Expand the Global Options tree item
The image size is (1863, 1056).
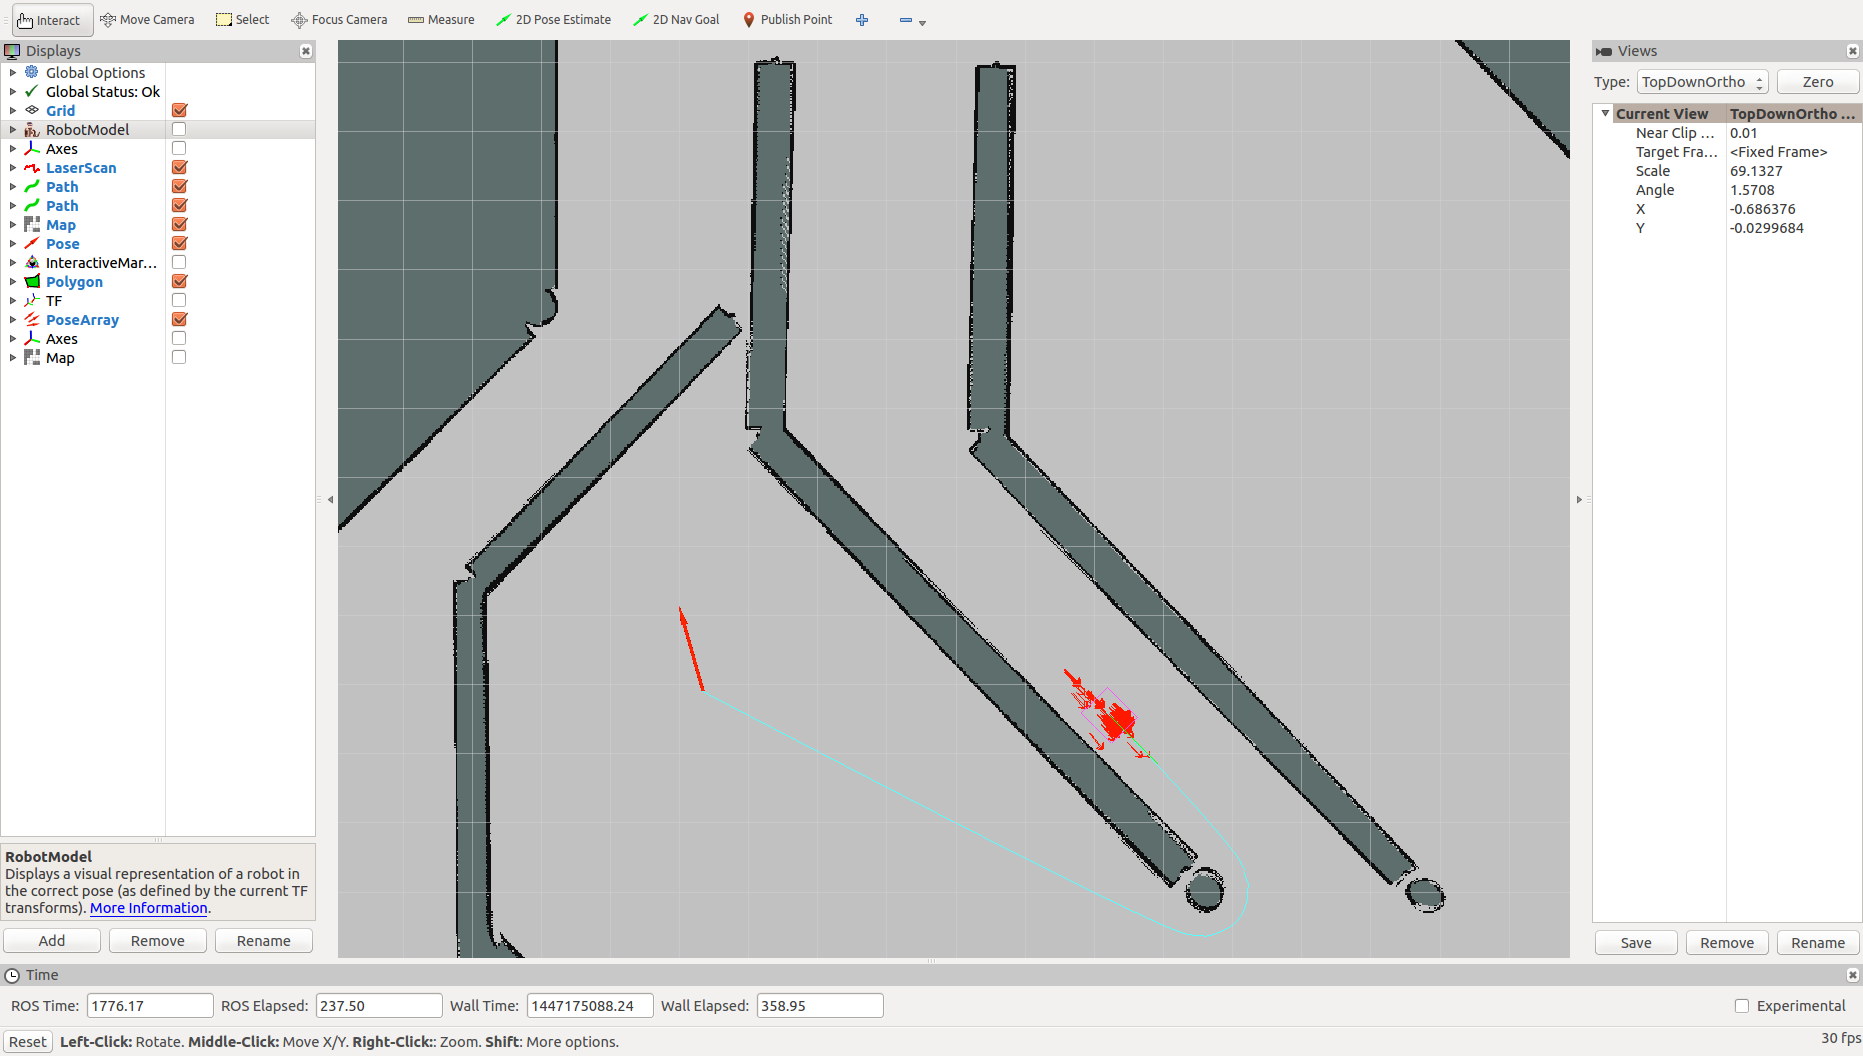13,72
